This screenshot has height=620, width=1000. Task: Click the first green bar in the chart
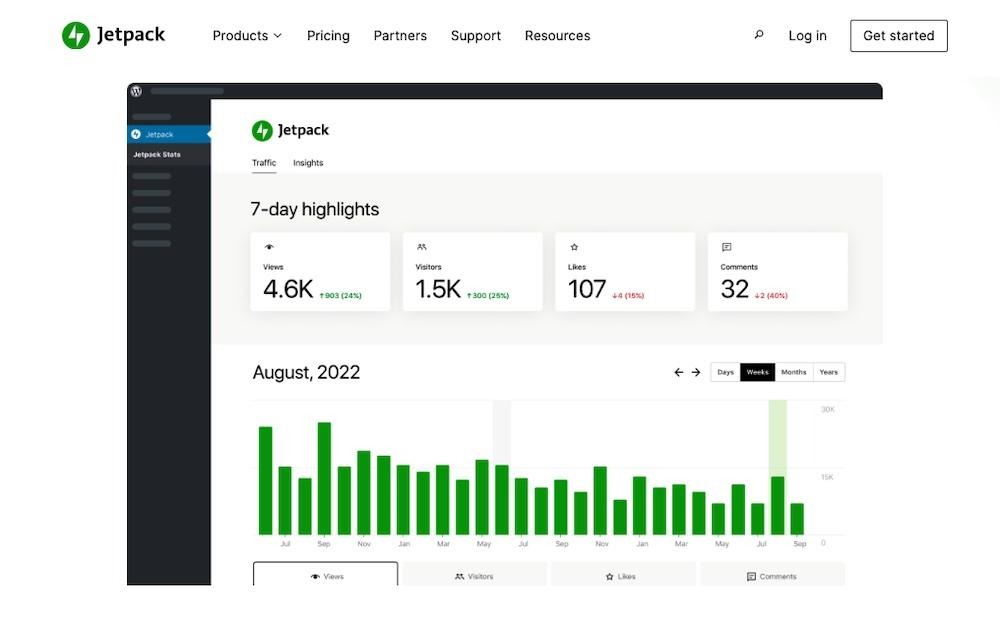[x=265, y=480]
